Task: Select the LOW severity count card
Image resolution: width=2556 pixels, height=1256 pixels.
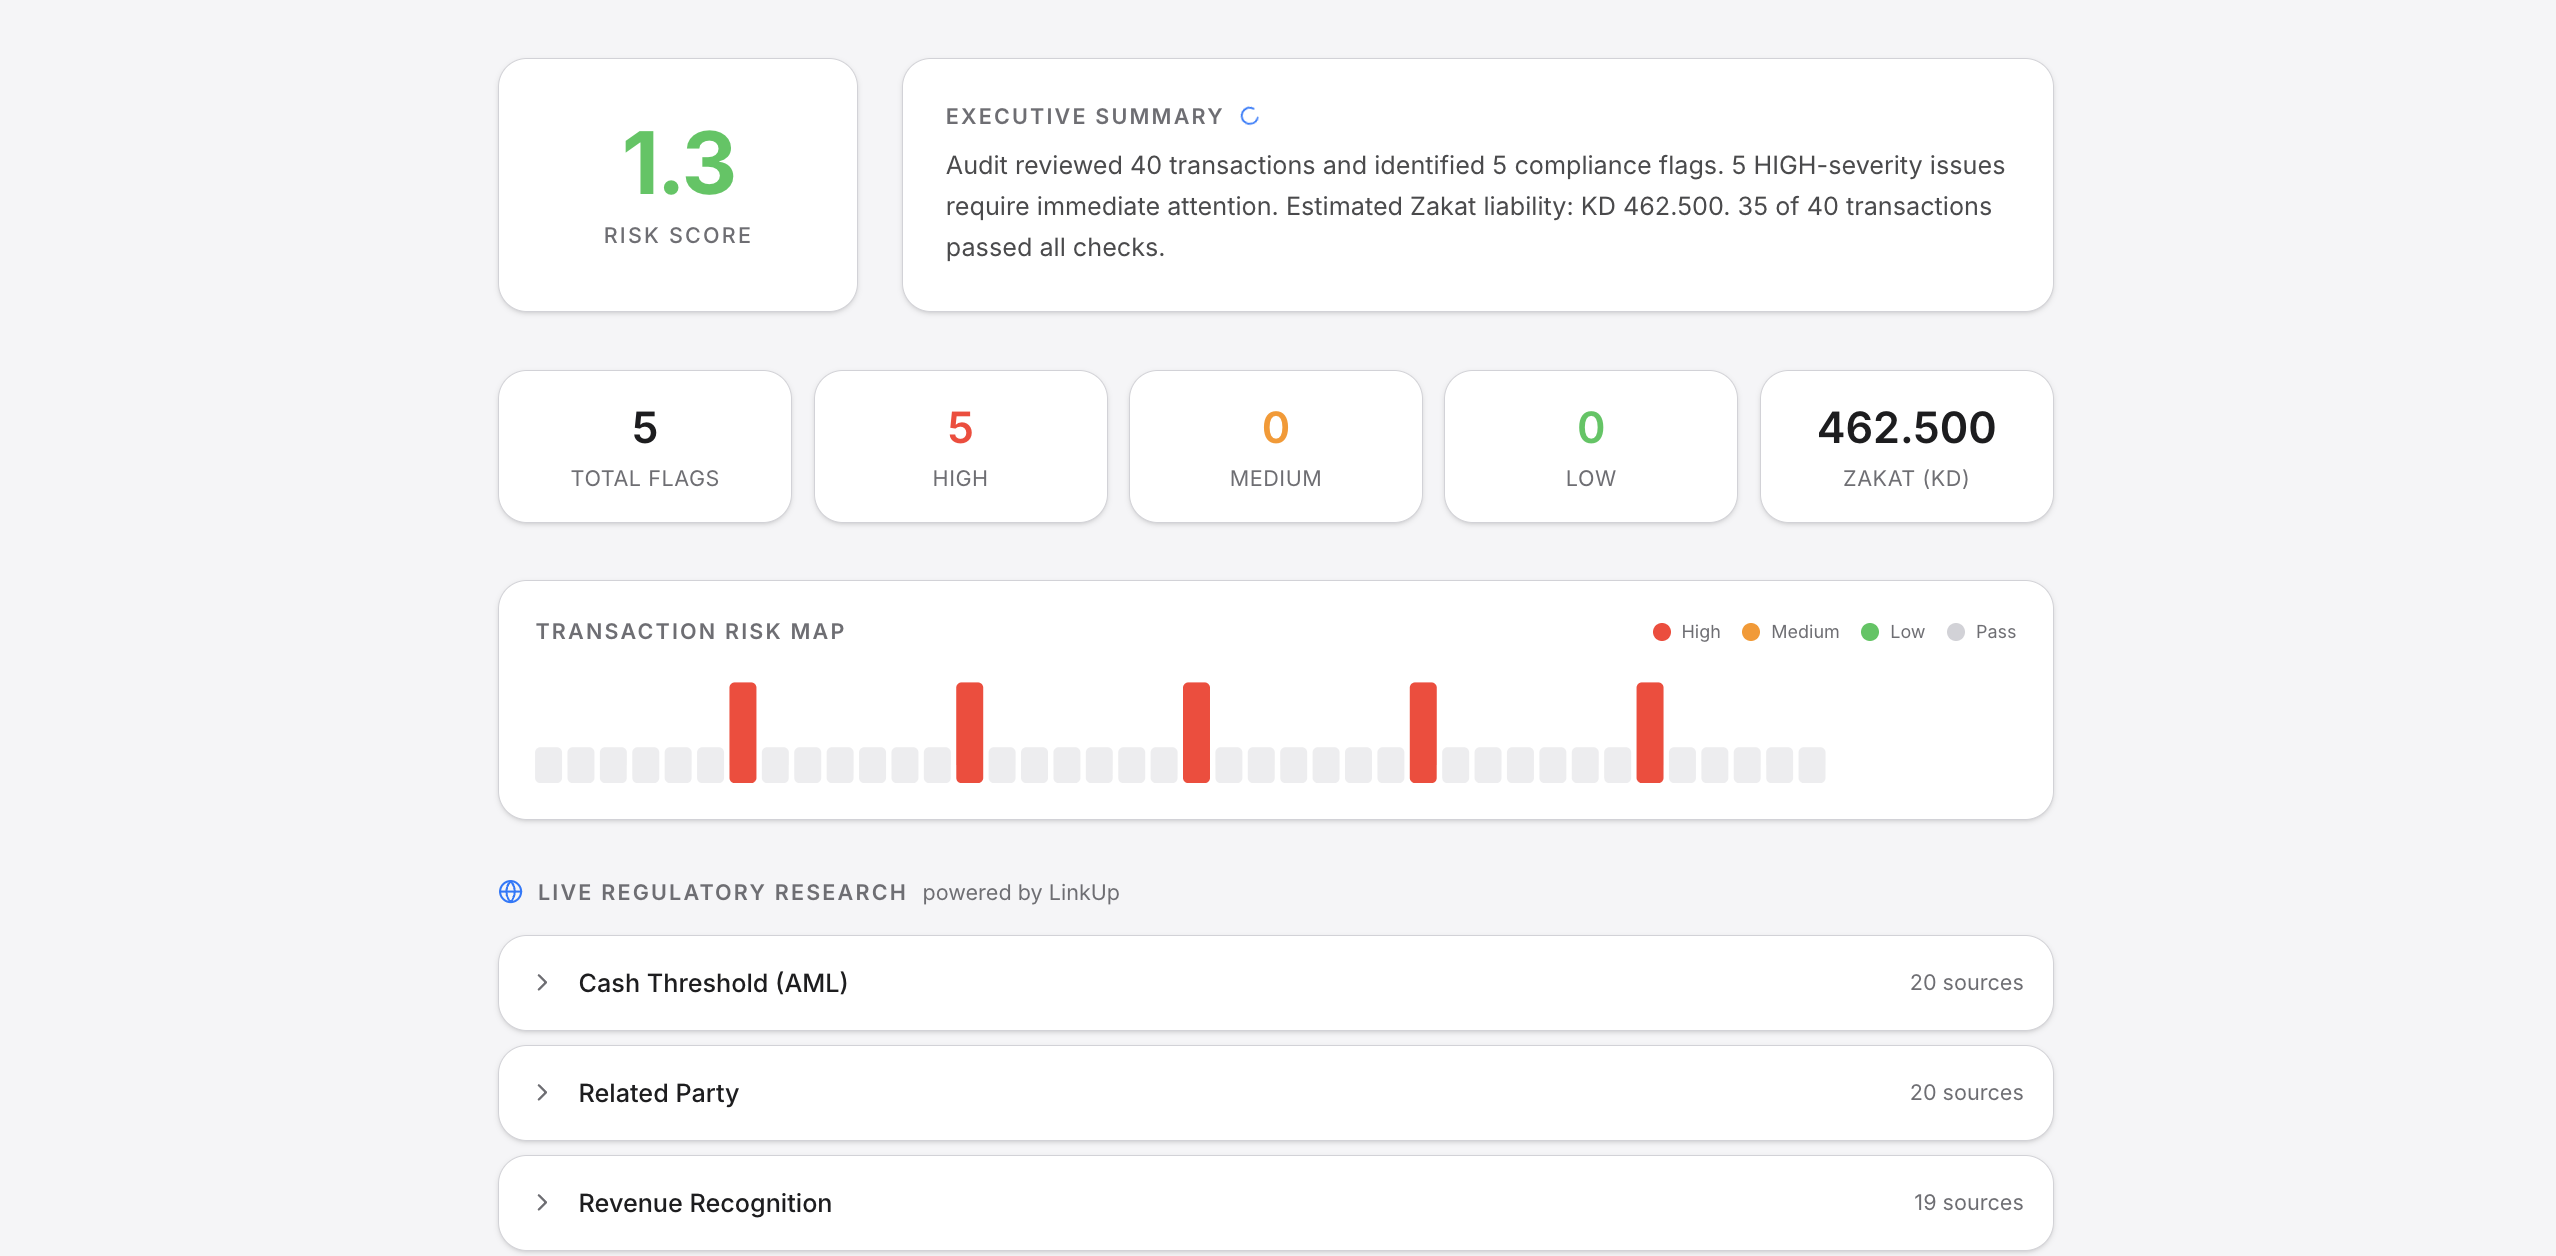Action: click(1590, 447)
